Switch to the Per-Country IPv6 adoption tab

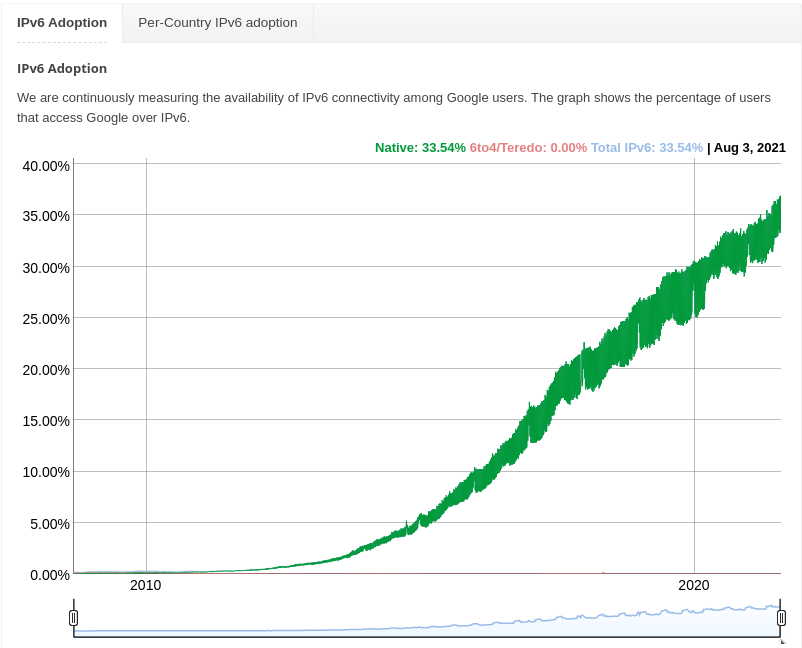[x=216, y=22]
